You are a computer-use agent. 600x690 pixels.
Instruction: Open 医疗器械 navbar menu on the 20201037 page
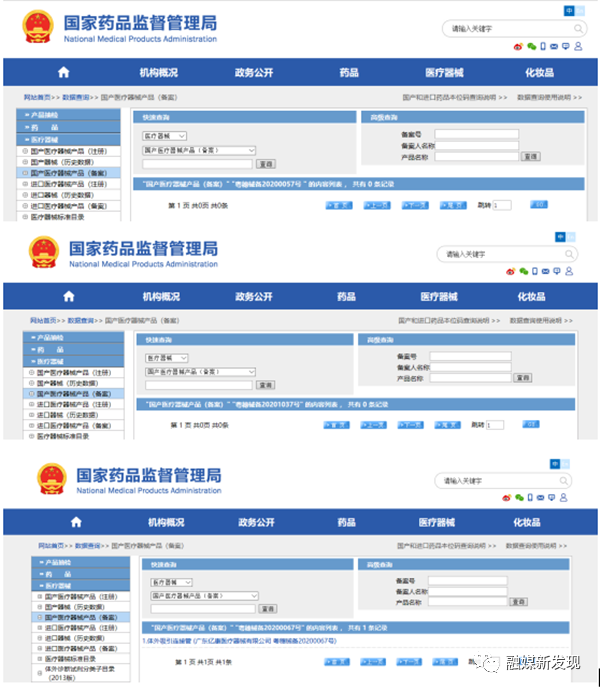[x=439, y=297]
